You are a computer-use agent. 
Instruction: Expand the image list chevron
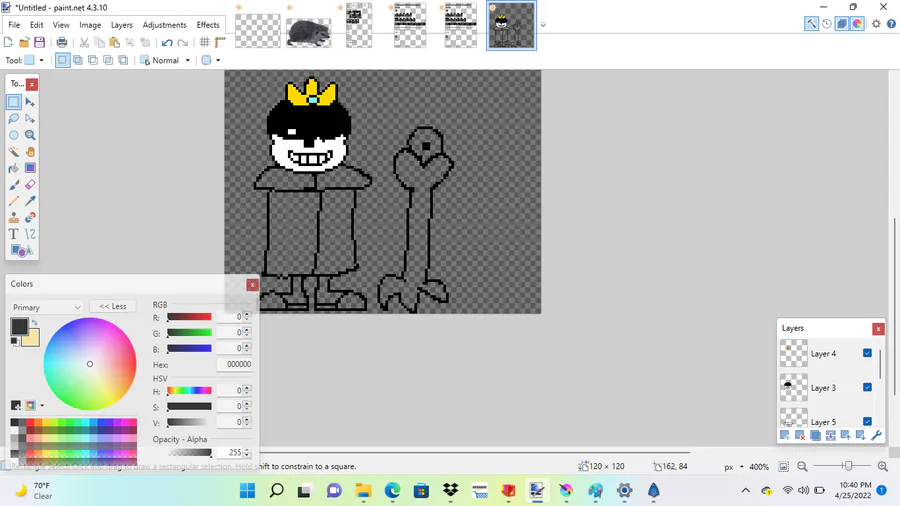pos(543,25)
